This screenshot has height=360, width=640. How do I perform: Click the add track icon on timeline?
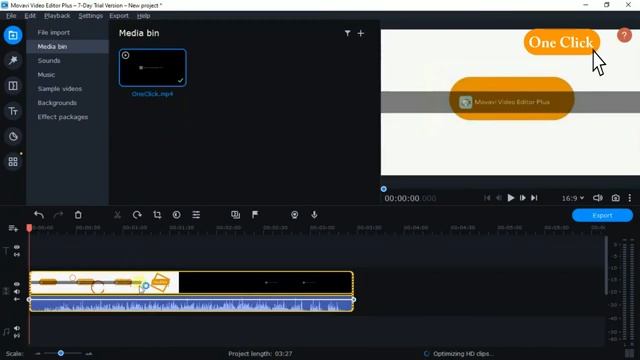[x=13, y=228]
